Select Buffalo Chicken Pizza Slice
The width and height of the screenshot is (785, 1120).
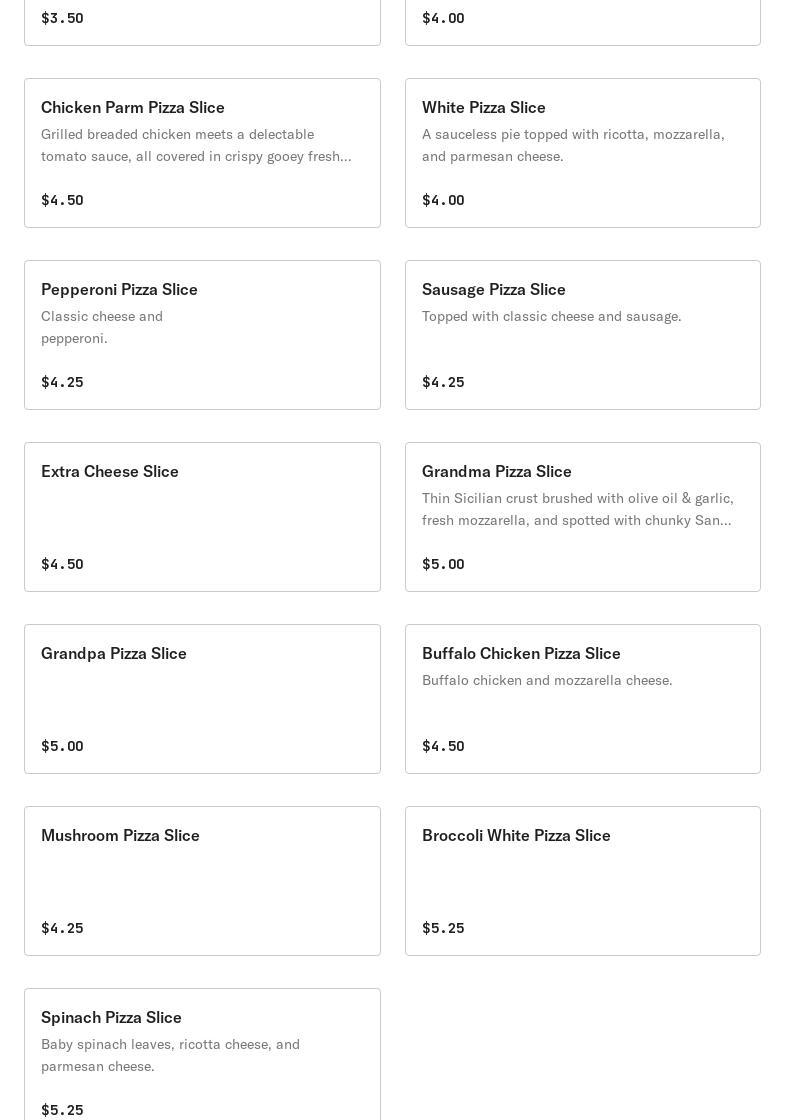pos(583,699)
